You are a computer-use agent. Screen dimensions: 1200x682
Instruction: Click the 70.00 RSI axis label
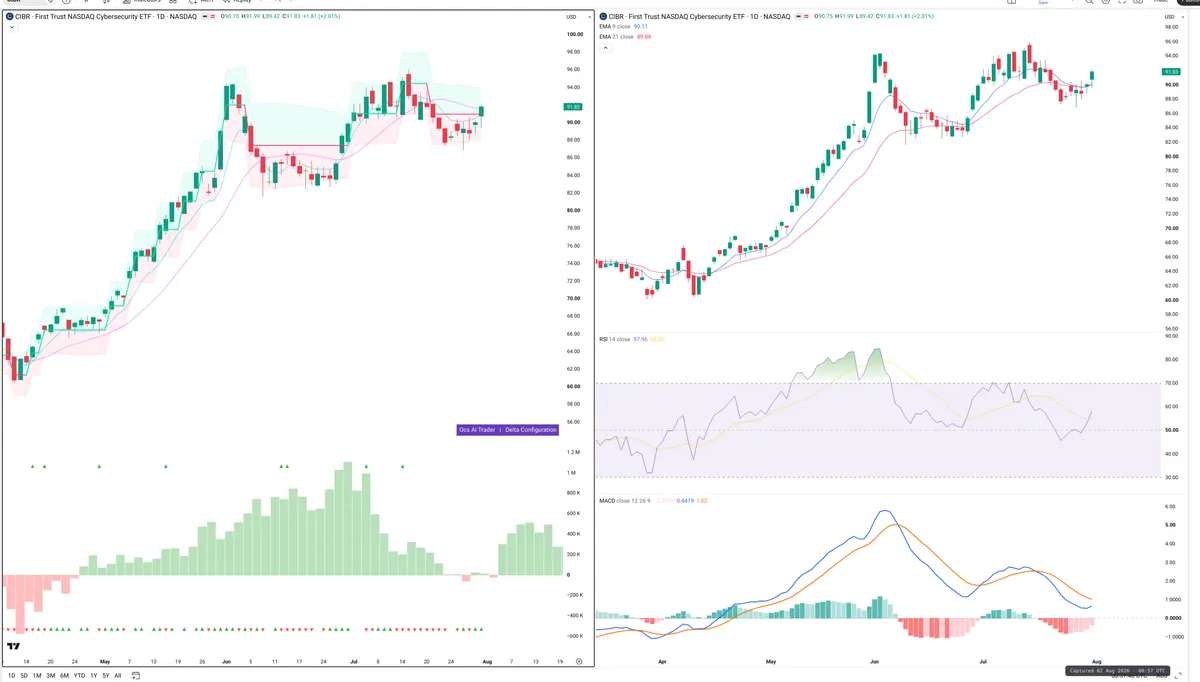[1172, 383]
